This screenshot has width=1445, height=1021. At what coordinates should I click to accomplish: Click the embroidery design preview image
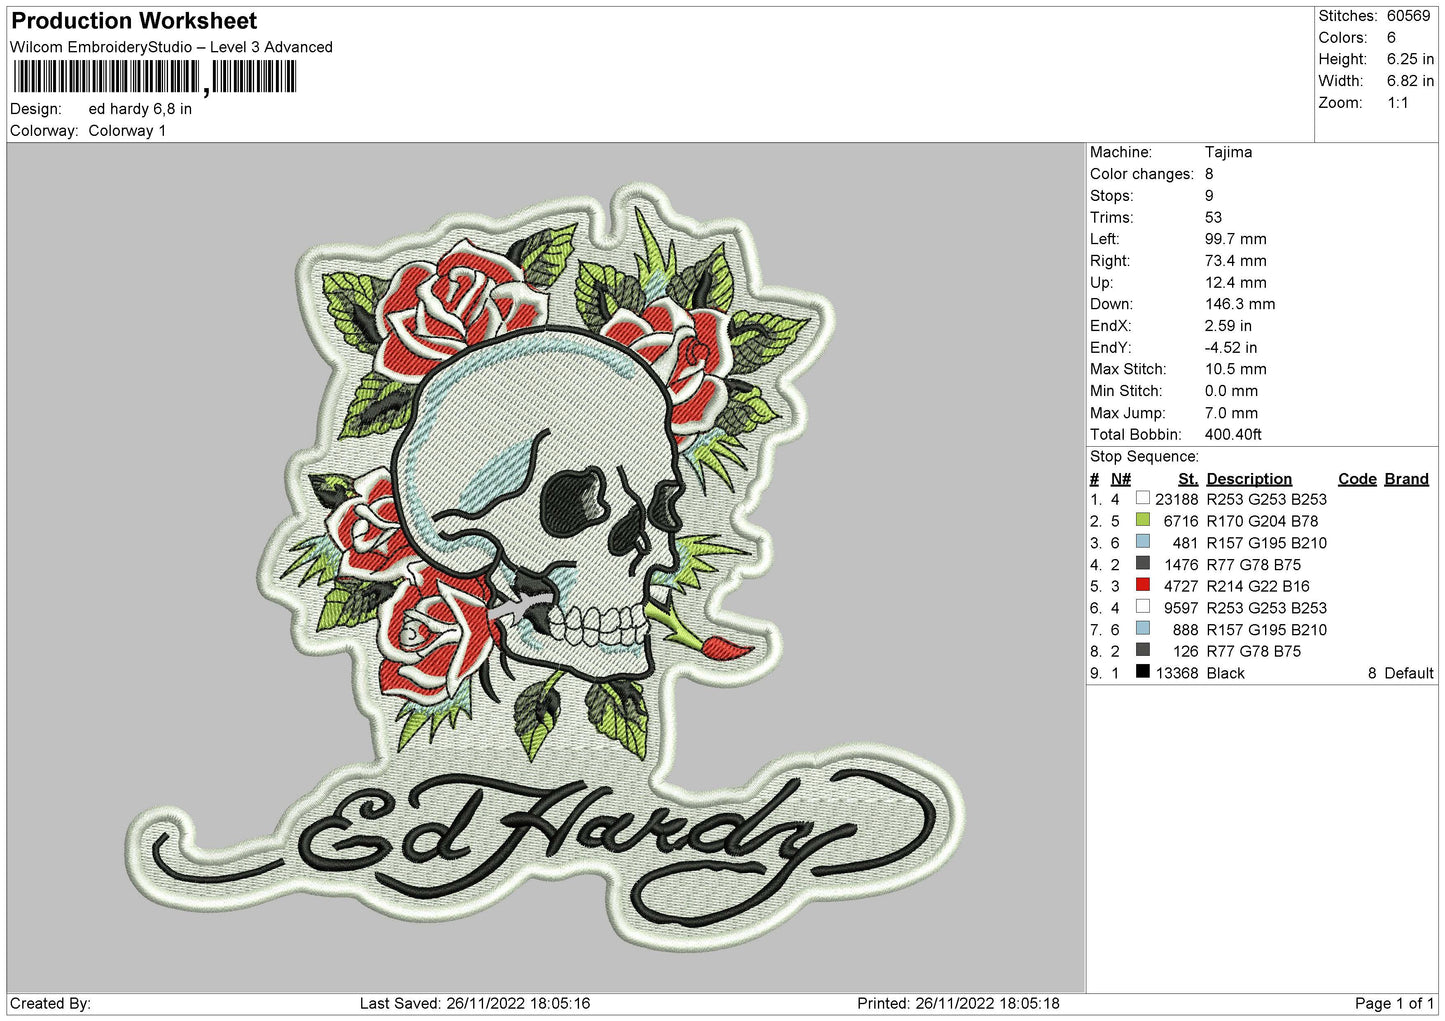pos(546,567)
